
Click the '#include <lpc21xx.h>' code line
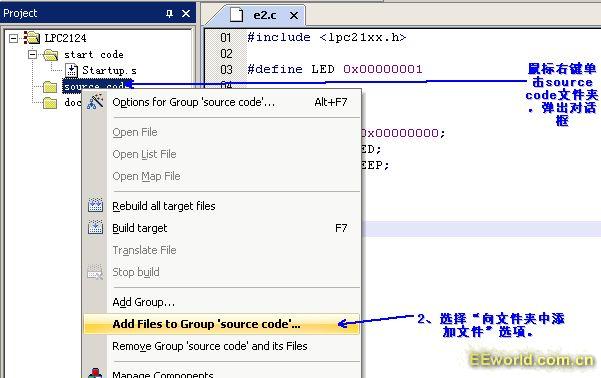[327, 37]
